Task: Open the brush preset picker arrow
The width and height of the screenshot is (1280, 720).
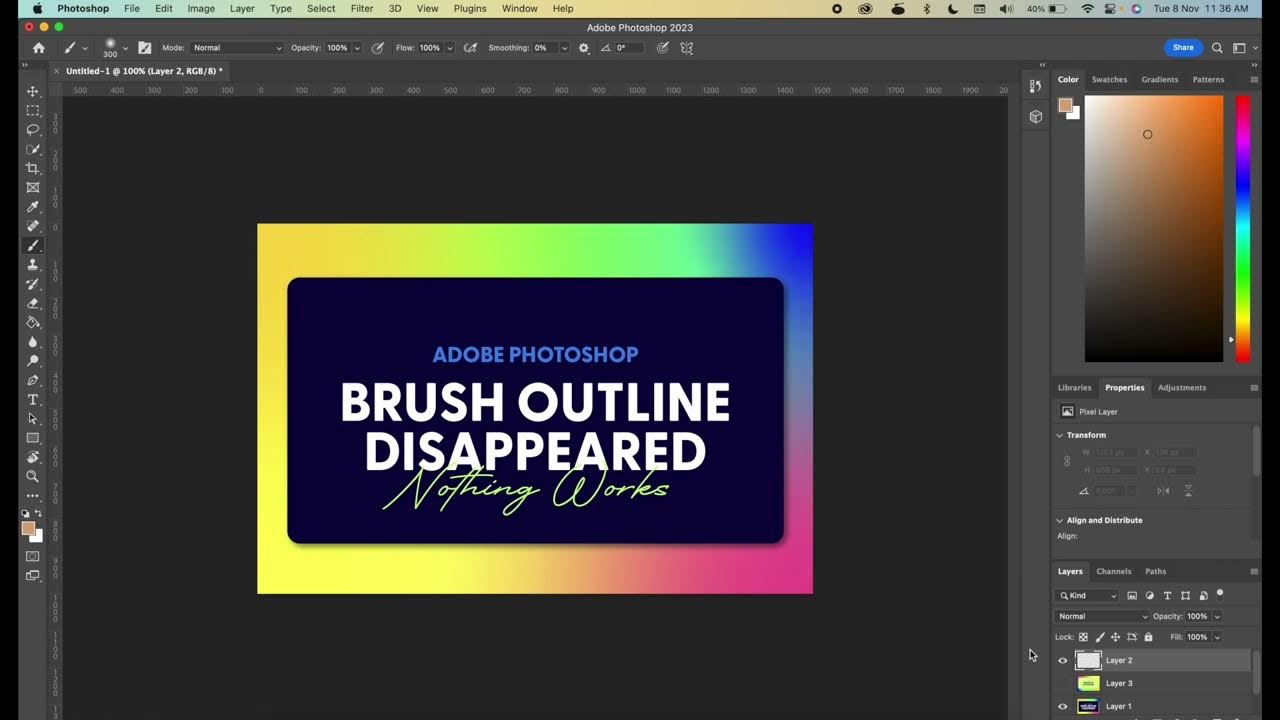Action: (125, 48)
